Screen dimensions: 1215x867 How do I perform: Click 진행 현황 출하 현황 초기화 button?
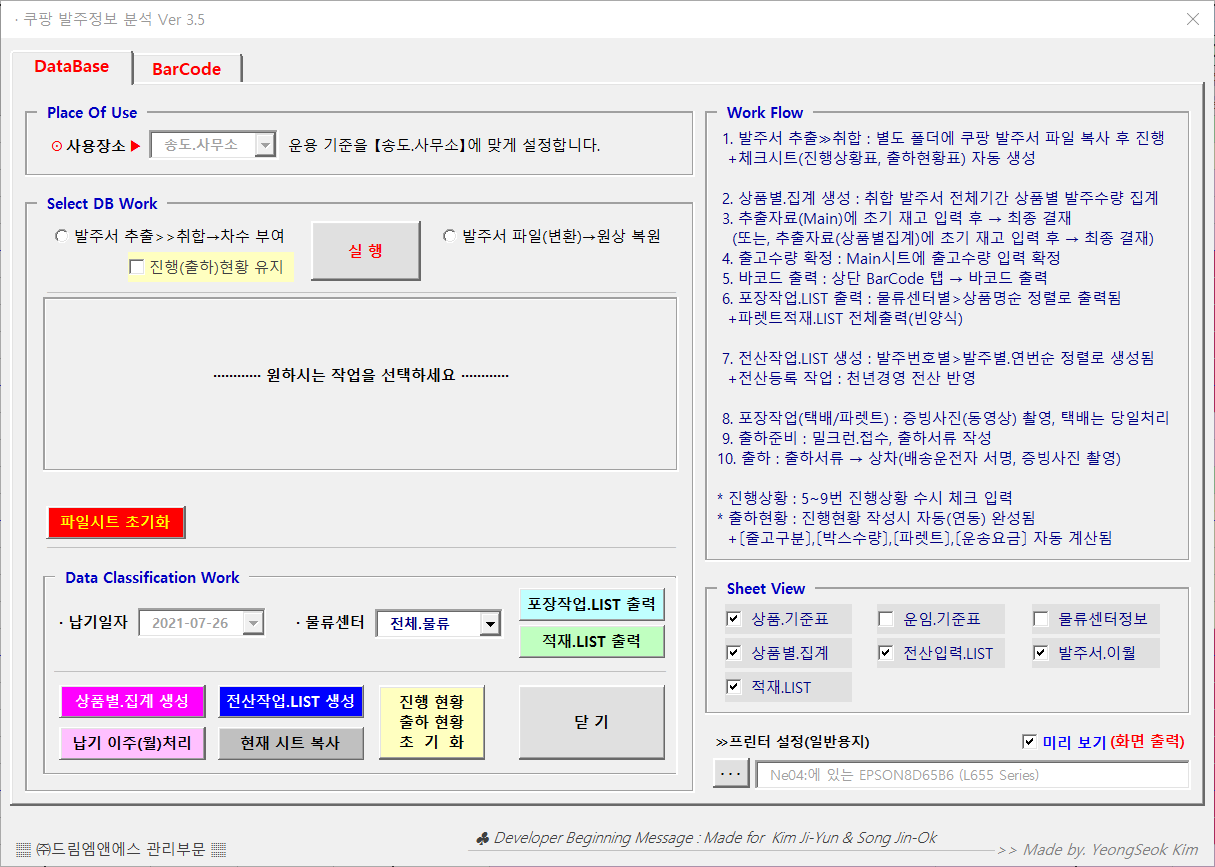click(x=432, y=722)
